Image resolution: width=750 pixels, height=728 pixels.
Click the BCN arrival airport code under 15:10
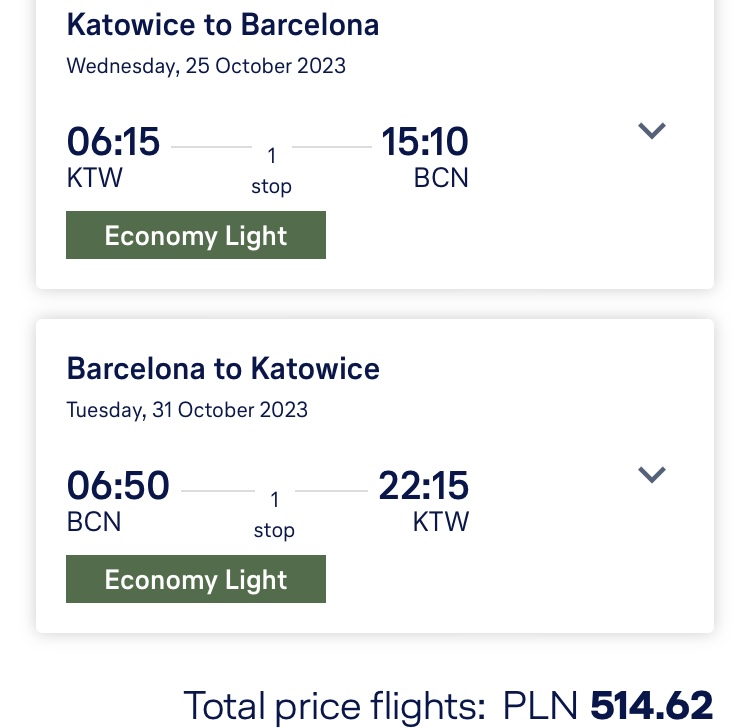pyautogui.click(x=441, y=178)
